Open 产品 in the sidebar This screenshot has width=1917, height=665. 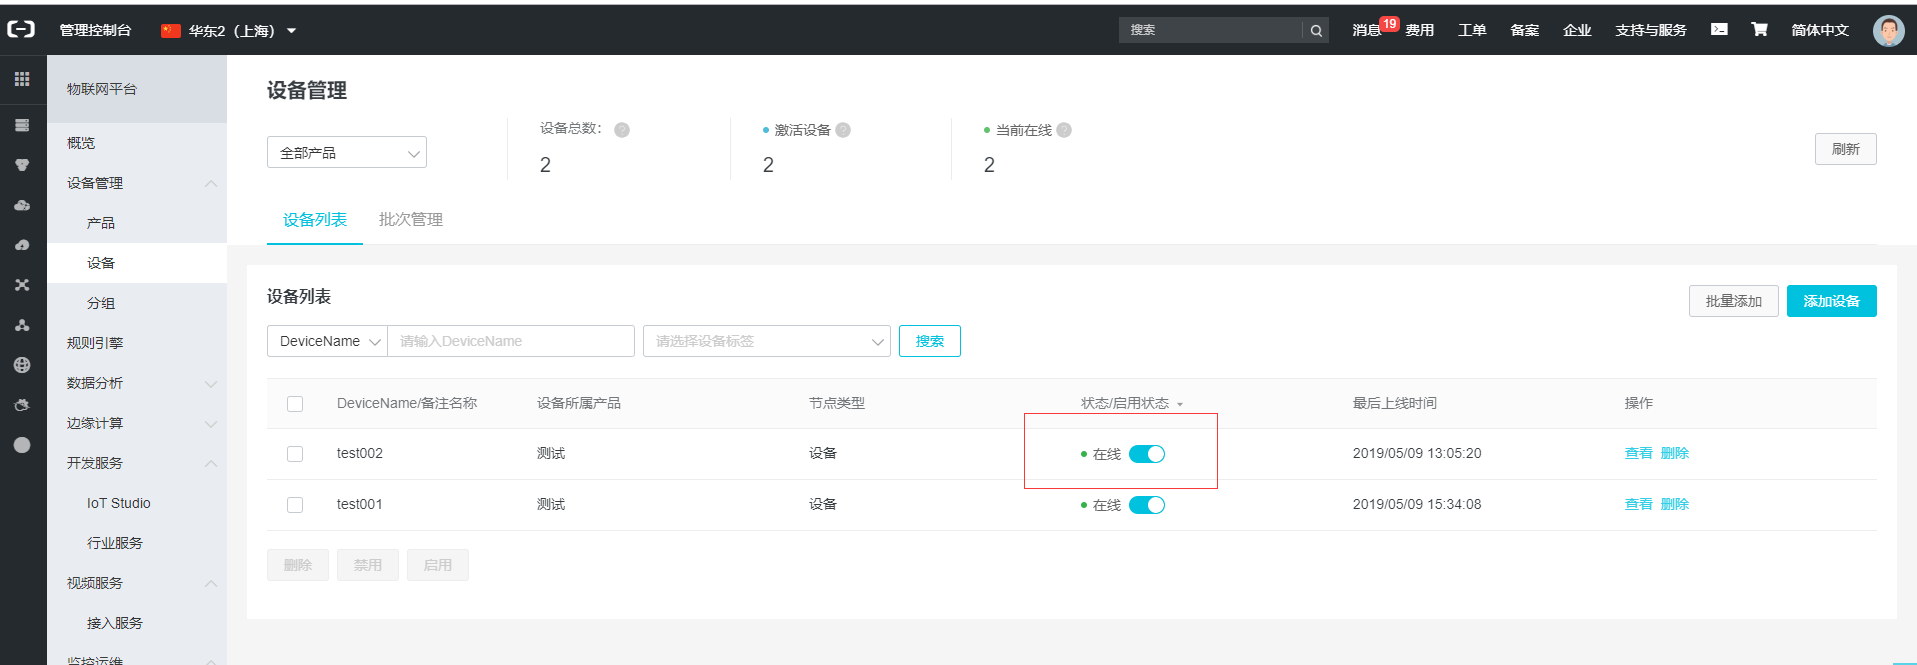pos(101,223)
